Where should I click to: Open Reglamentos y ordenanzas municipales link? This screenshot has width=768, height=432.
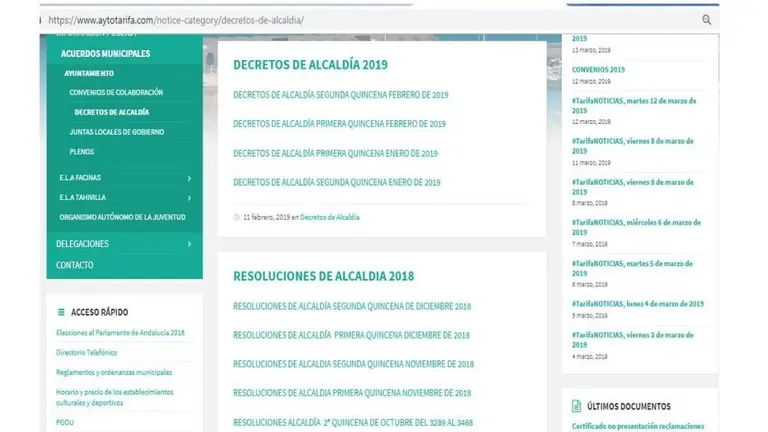click(114, 372)
